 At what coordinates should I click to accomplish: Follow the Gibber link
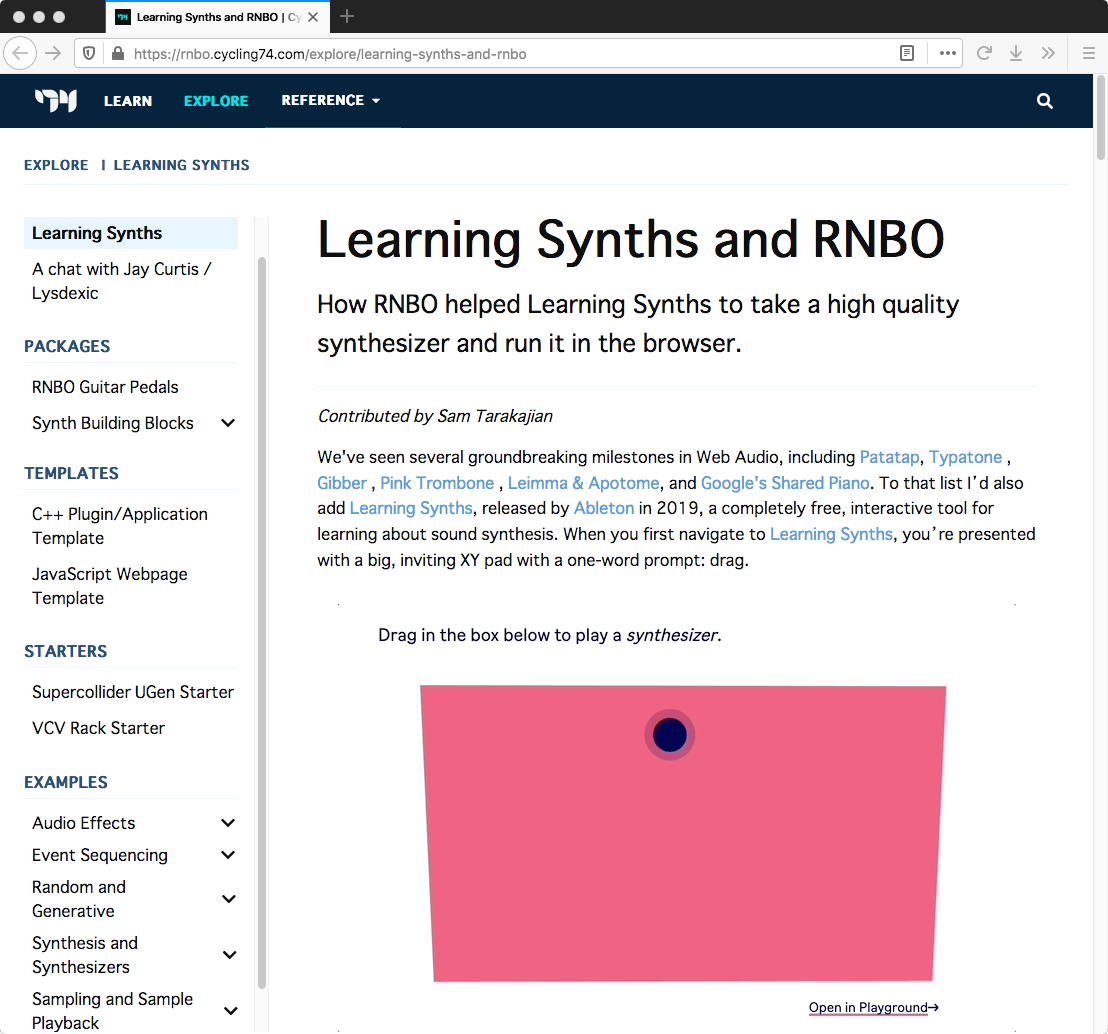pyautogui.click(x=342, y=483)
